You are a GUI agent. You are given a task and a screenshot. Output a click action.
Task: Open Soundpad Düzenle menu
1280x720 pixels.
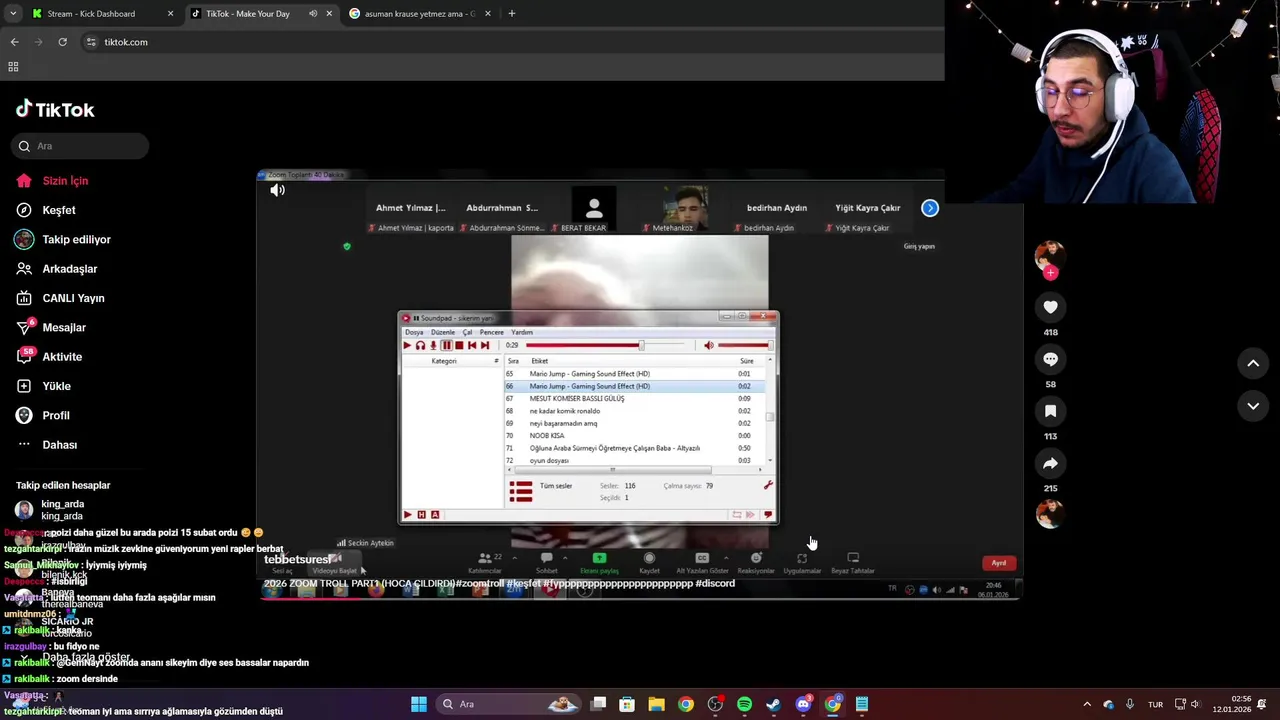[x=443, y=332]
